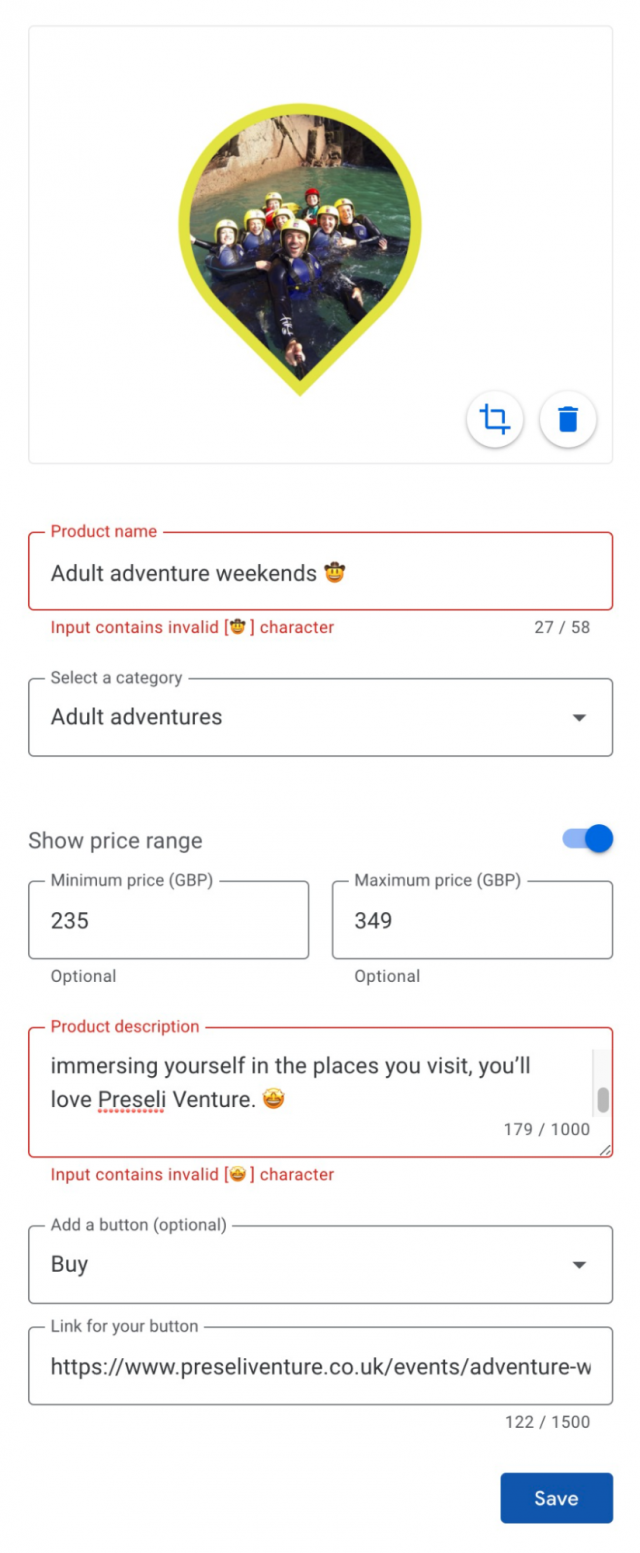This screenshot has height=1553, width=640.
Task: Select the crop tool on the product photo
Action: coord(494,420)
